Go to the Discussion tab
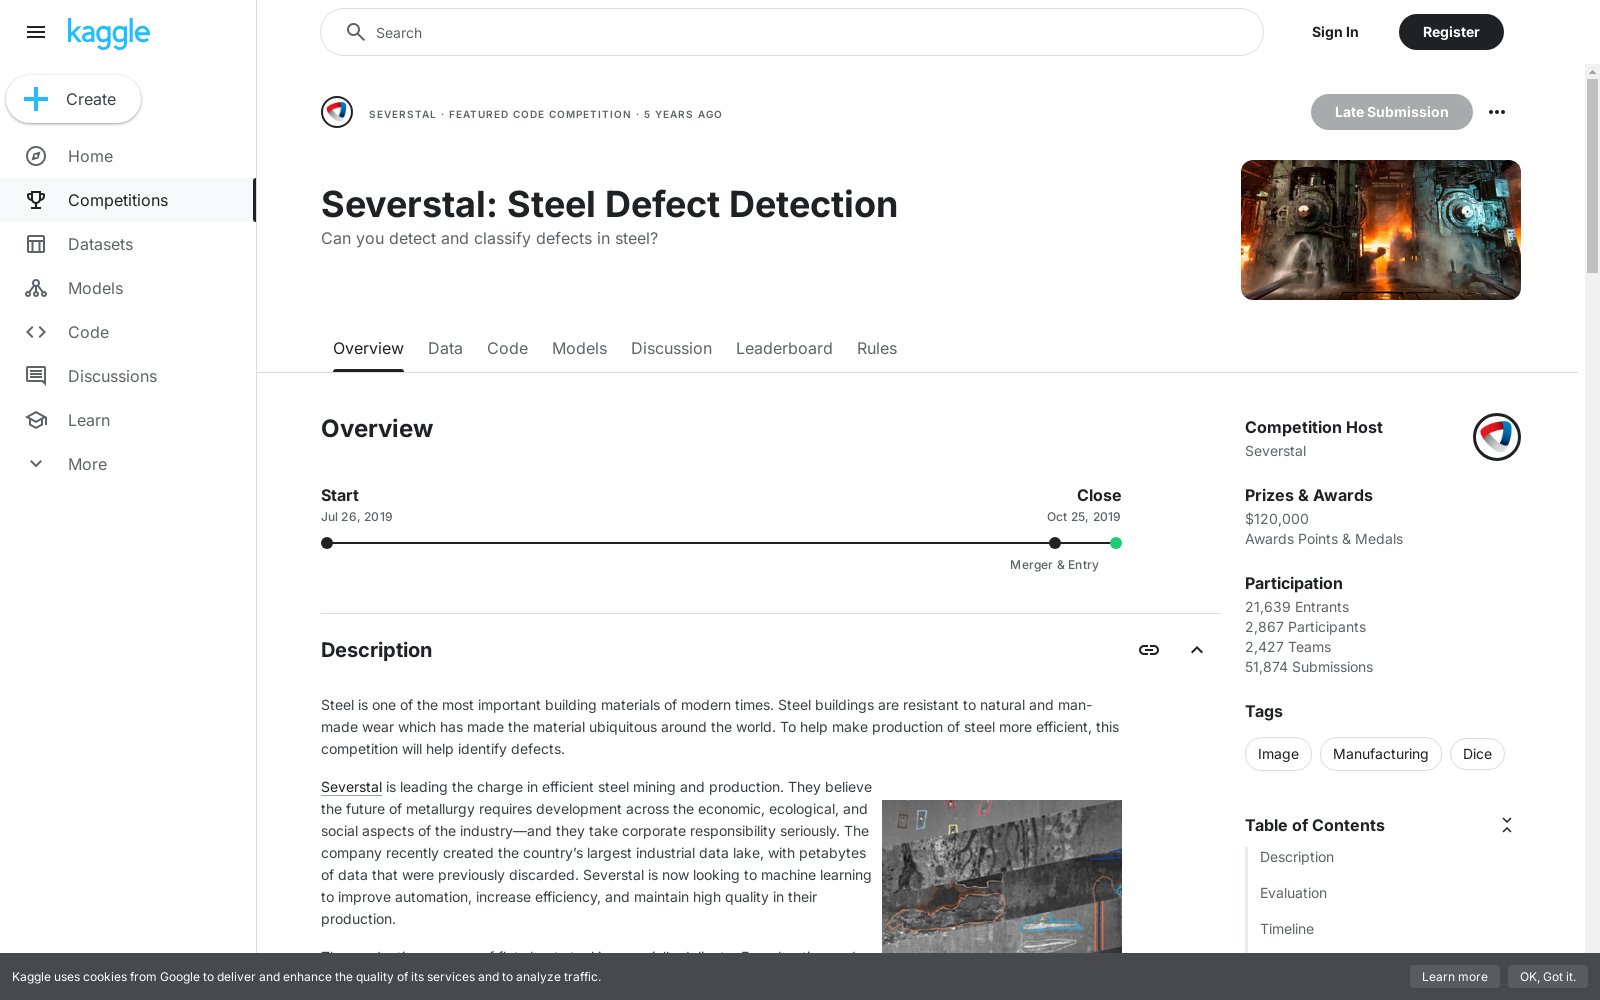Screen dimensions: 1600x1000 (x=671, y=348)
